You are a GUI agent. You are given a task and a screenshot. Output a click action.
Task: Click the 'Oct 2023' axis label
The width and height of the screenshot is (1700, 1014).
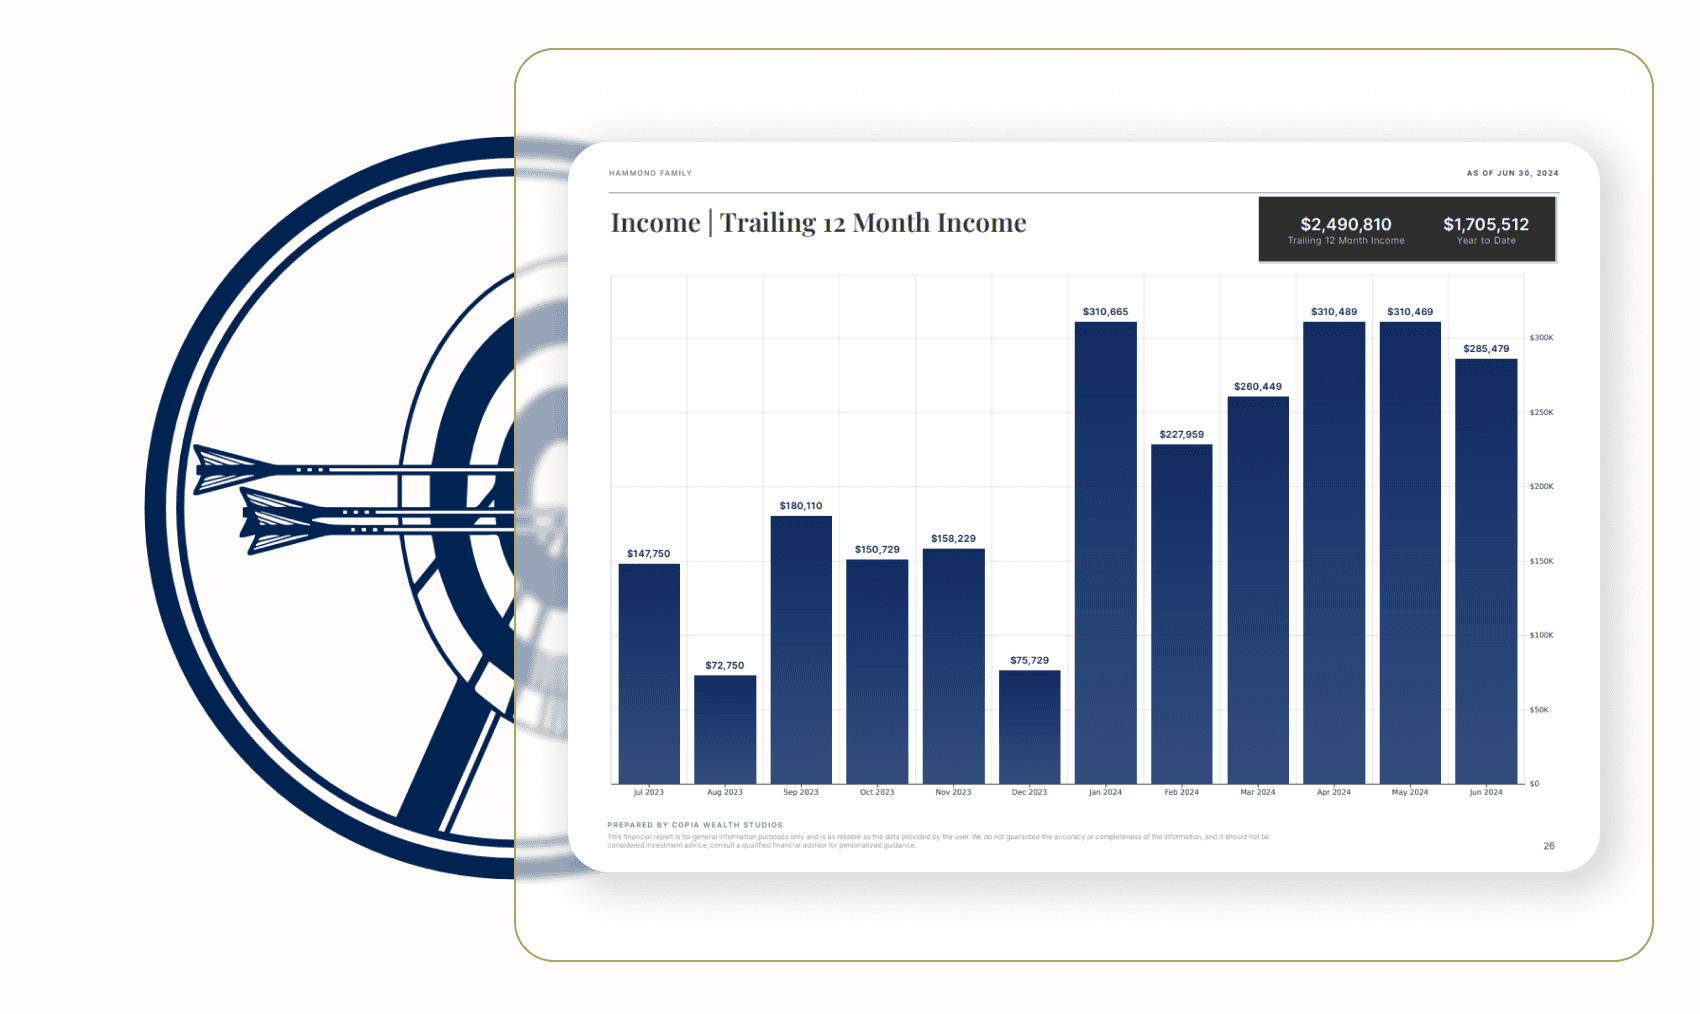[877, 792]
